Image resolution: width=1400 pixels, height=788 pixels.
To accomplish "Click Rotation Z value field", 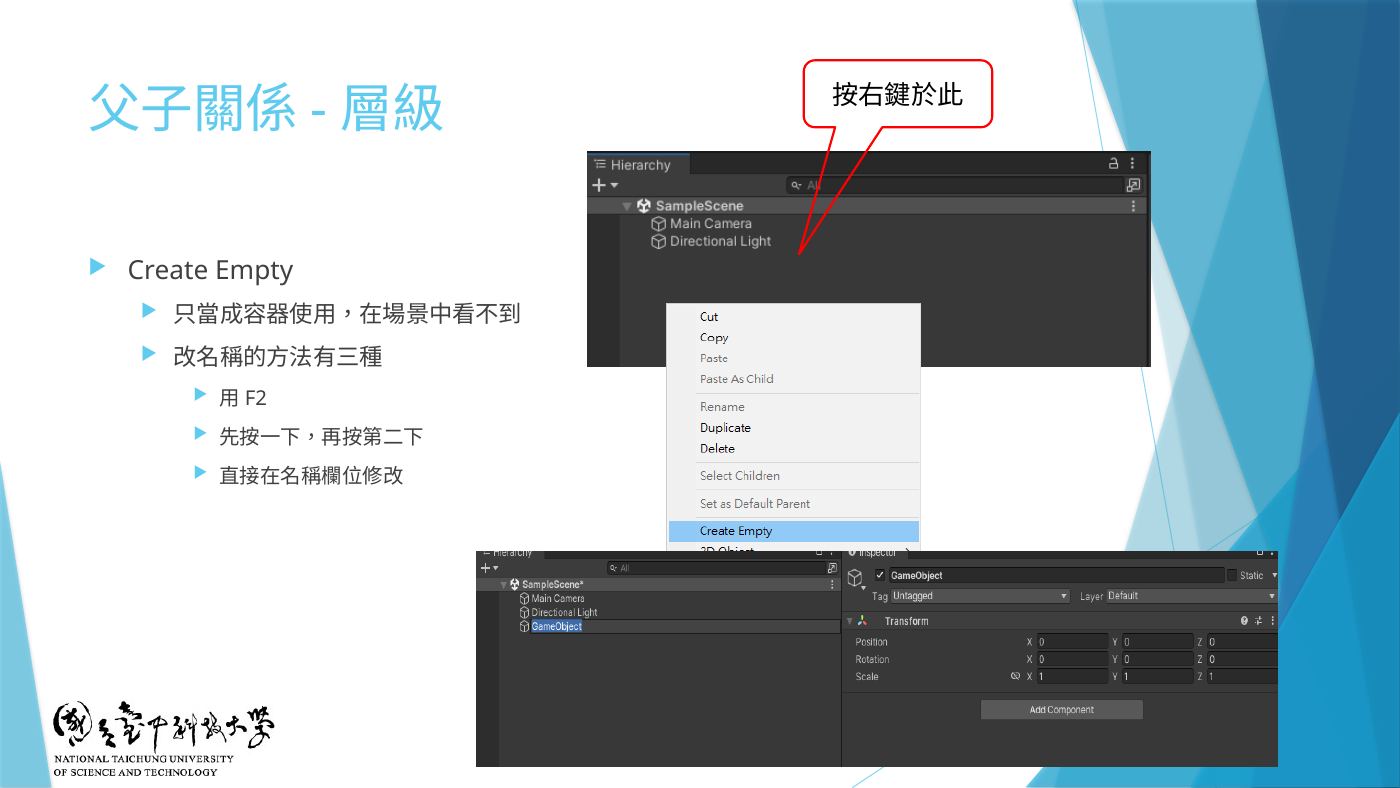I will (x=1242, y=660).
